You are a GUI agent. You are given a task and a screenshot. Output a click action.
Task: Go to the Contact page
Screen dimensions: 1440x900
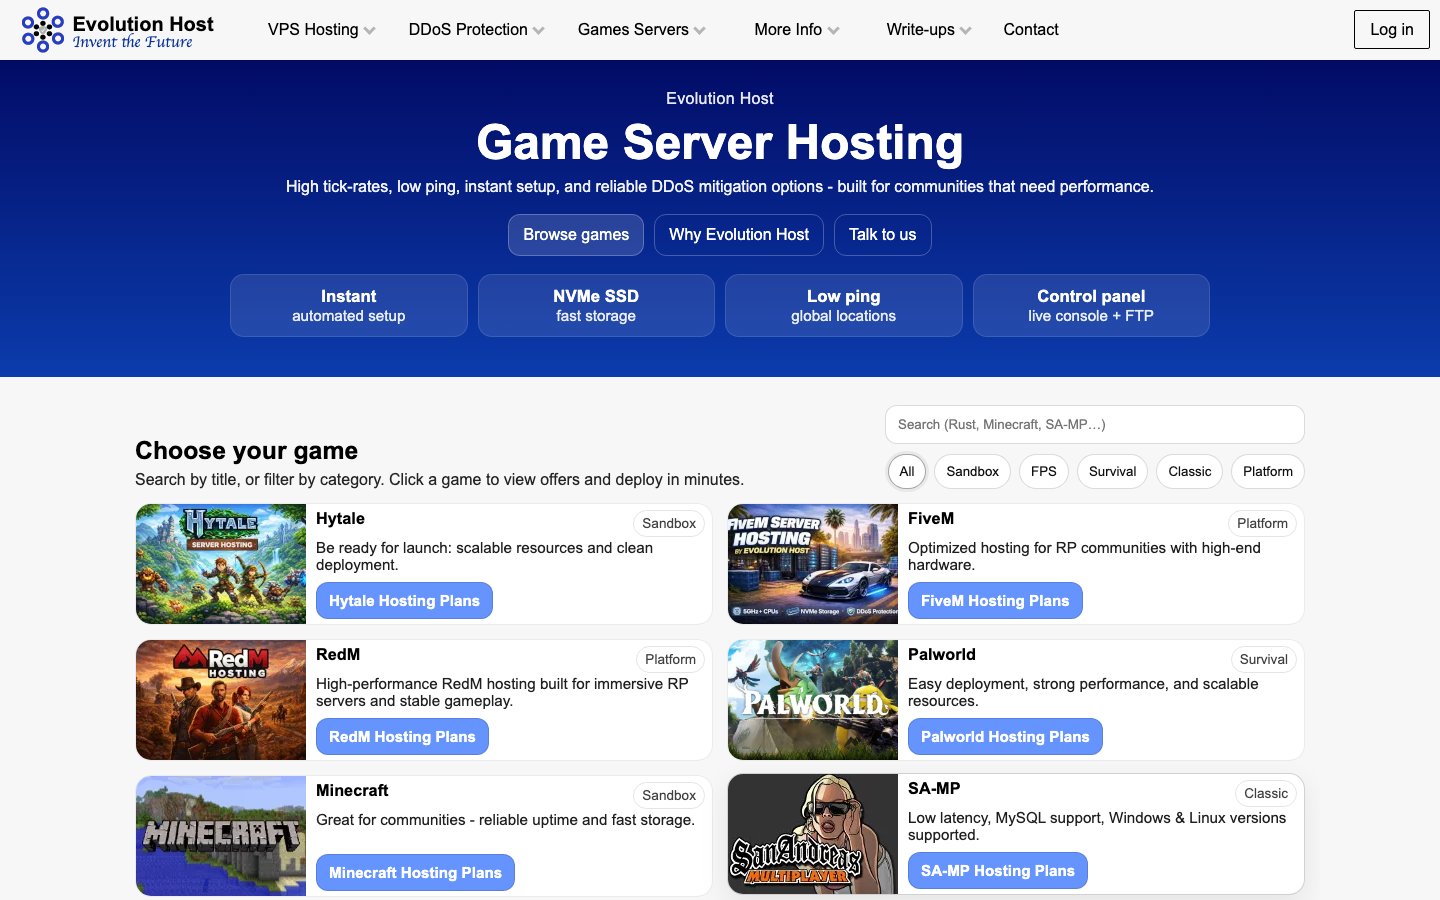tap(1031, 30)
